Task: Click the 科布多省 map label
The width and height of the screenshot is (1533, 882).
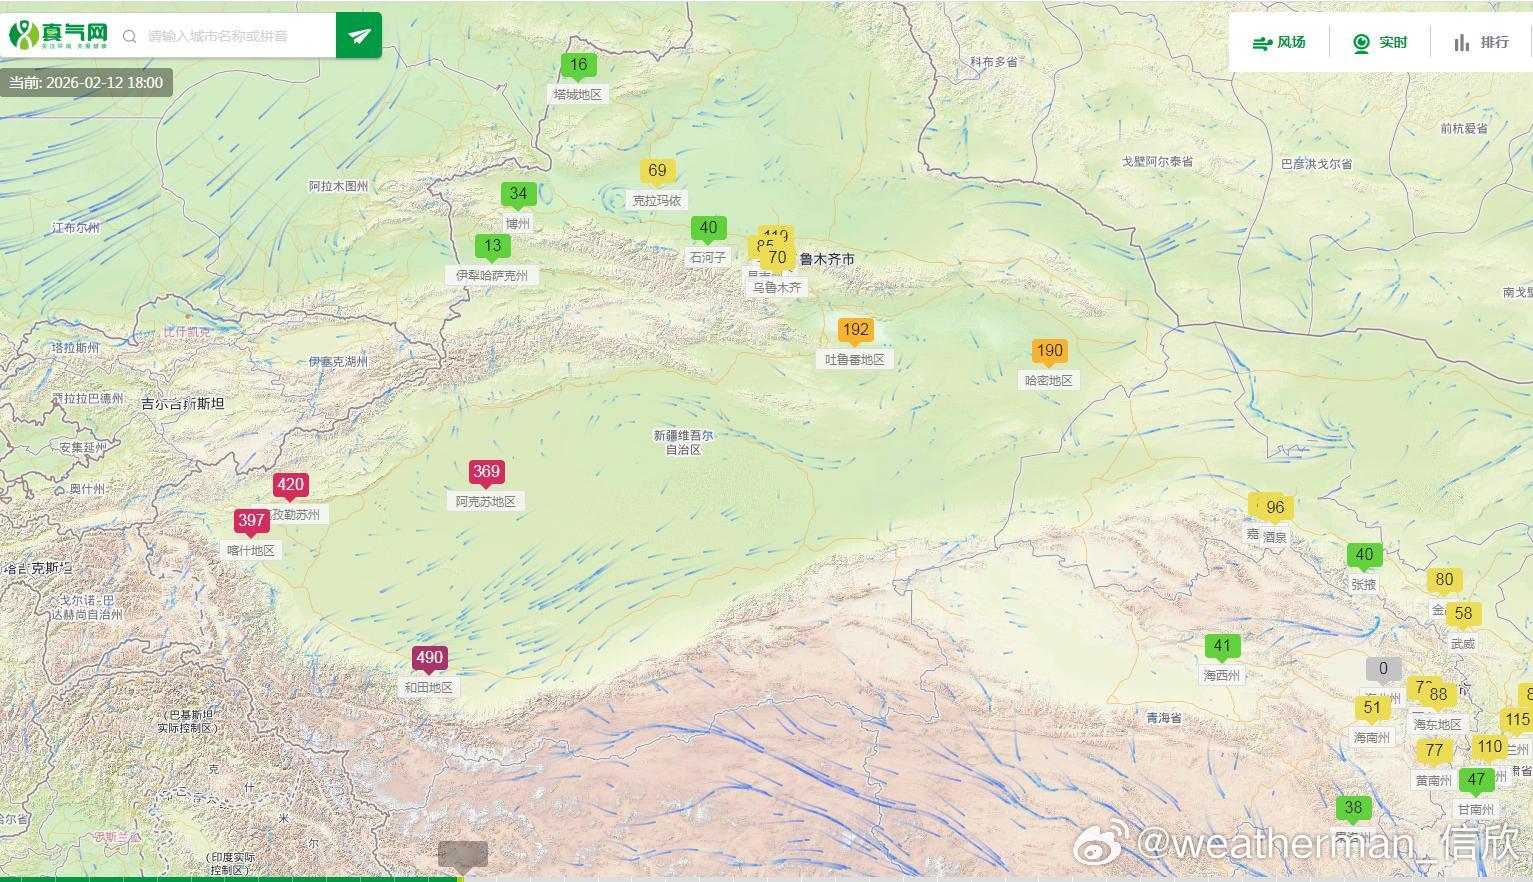Action: (x=994, y=62)
